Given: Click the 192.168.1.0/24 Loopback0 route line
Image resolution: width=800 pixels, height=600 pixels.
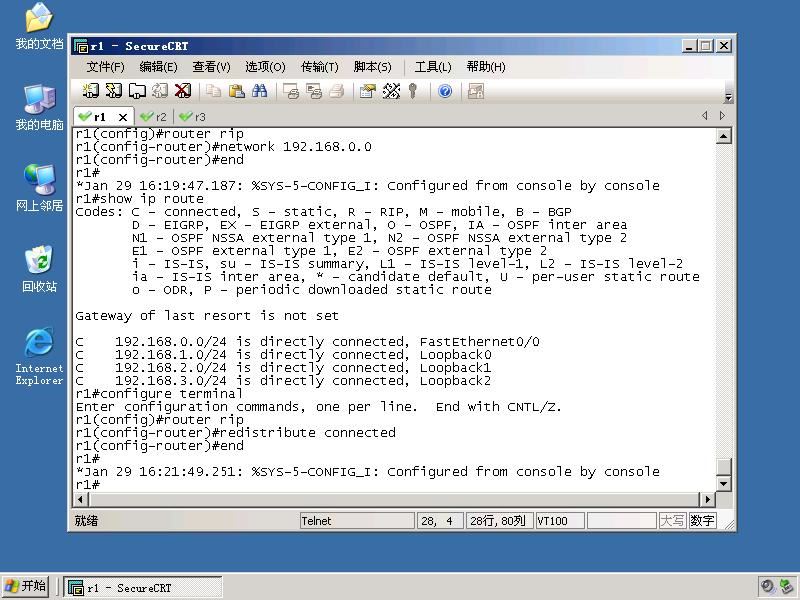Looking at the screenshot, I should (283, 355).
